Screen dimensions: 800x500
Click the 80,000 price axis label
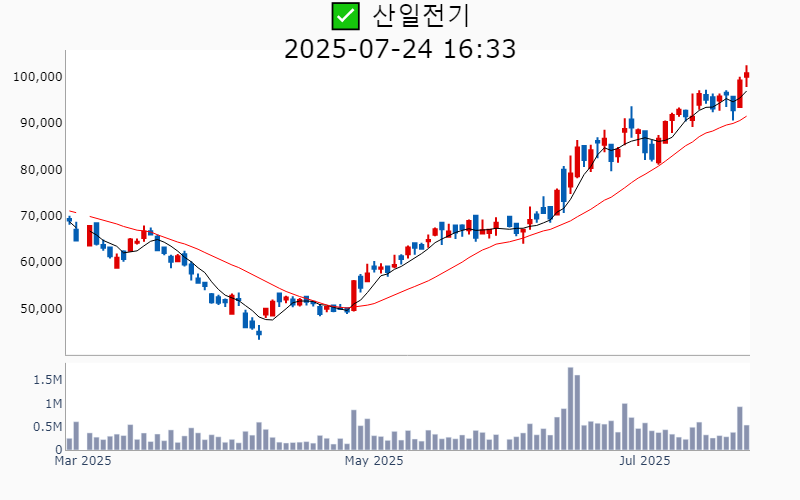pos(41,169)
